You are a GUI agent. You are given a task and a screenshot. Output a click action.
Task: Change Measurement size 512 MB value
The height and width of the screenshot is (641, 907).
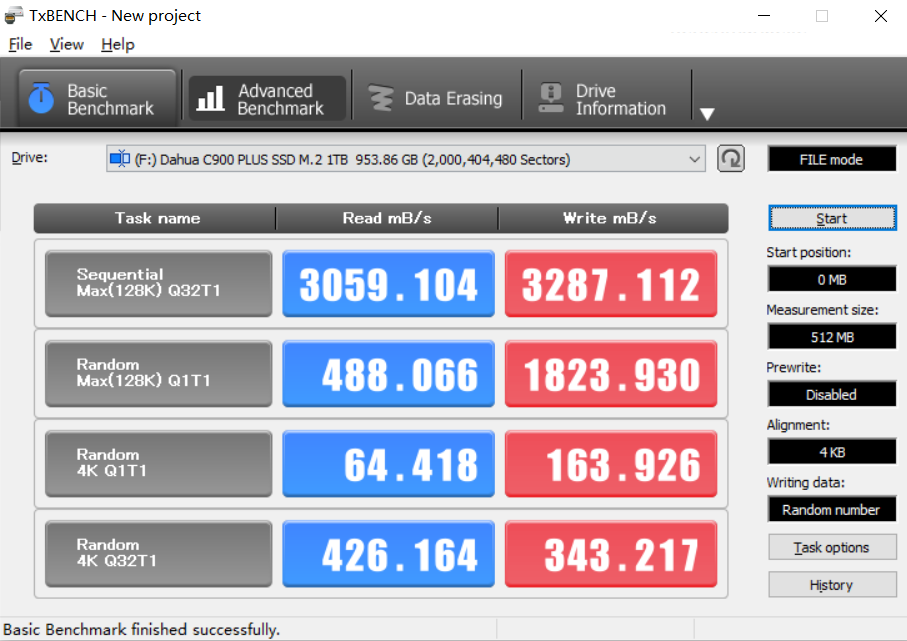click(832, 337)
